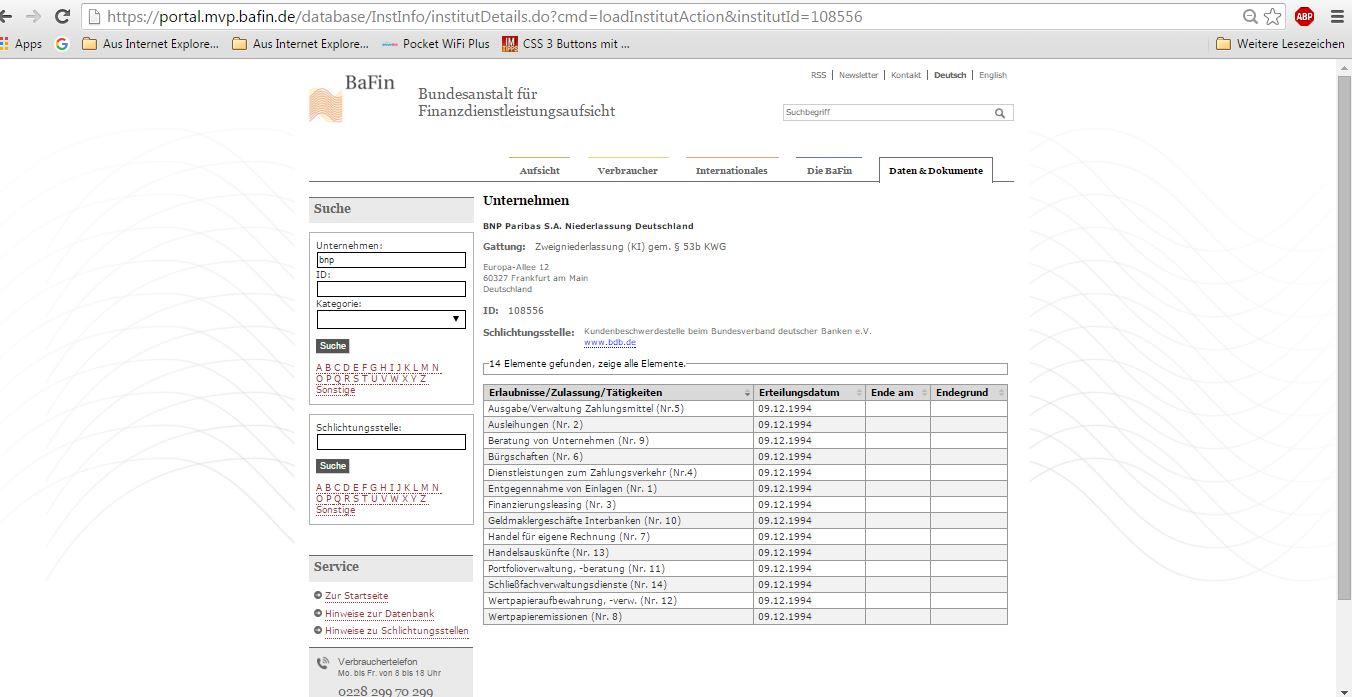Open the second Aus Internet Explorer folder
The width and height of the screenshot is (1352, 697).
coord(300,44)
